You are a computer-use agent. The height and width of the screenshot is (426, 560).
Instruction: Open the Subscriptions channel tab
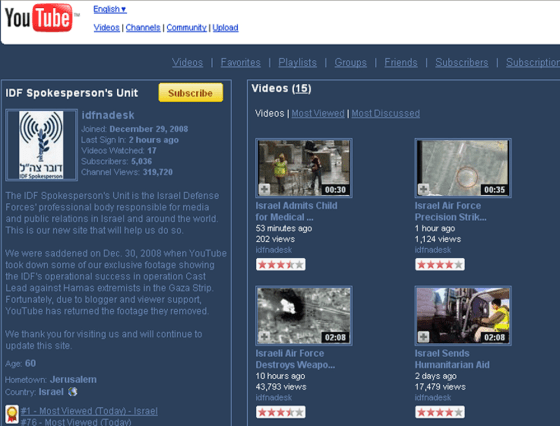pyautogui.click(x=533, y=62)
